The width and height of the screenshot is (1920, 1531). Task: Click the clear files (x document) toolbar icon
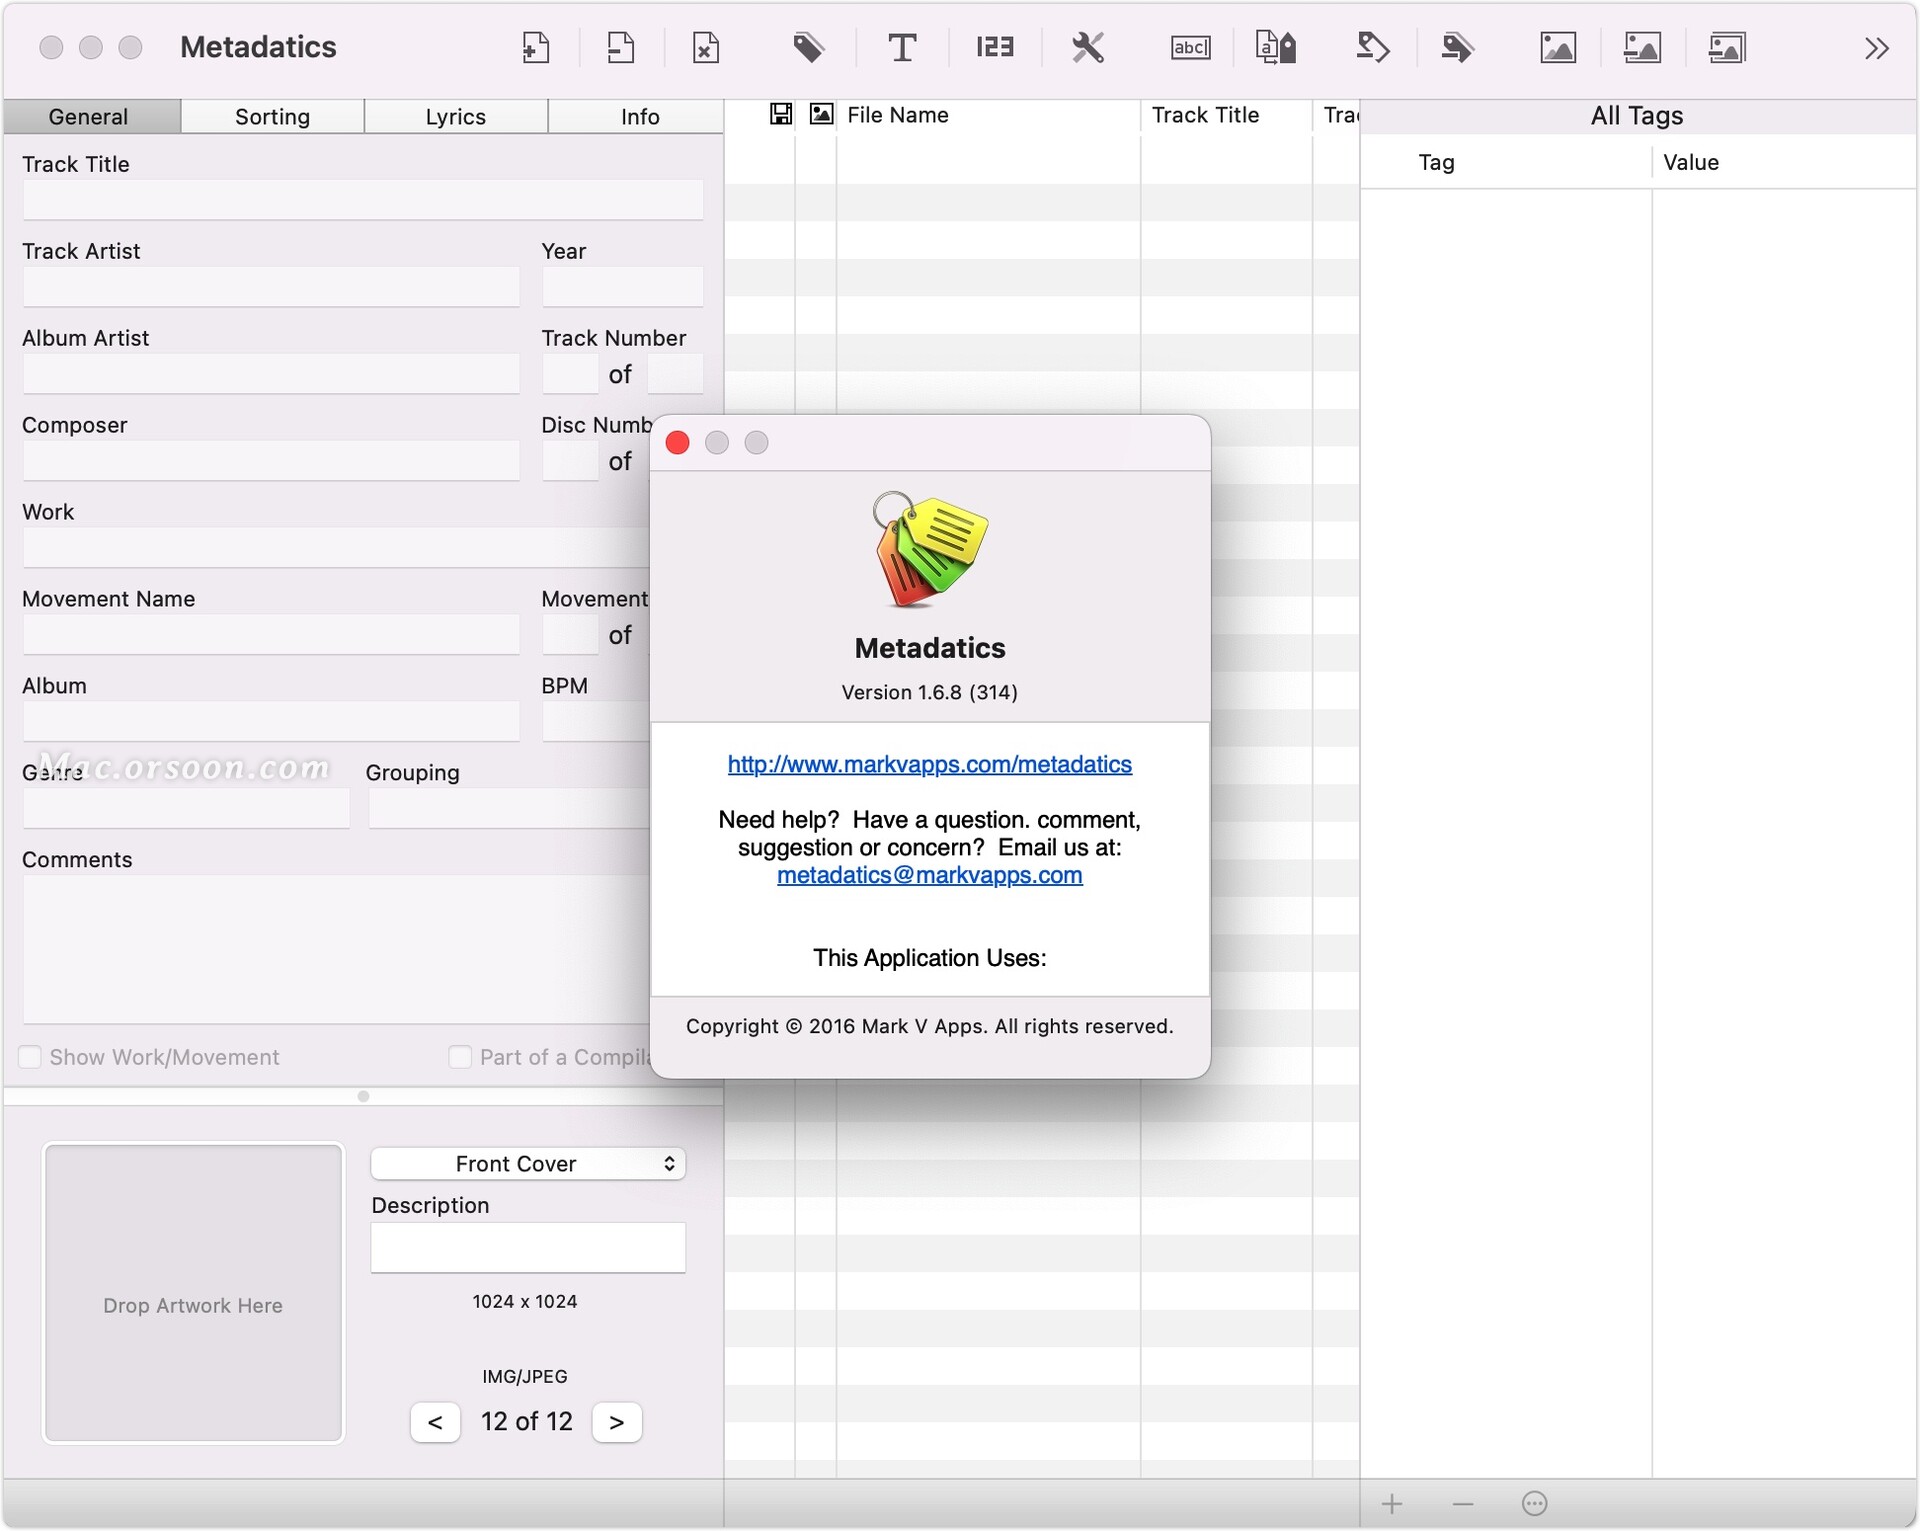tap(705, 47)
